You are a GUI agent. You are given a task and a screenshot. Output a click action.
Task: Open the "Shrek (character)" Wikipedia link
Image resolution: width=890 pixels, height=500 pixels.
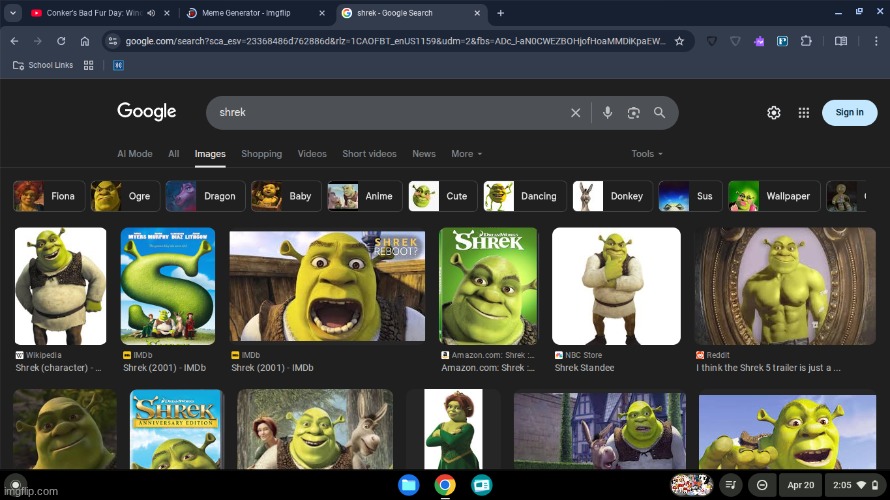point(58,368)
